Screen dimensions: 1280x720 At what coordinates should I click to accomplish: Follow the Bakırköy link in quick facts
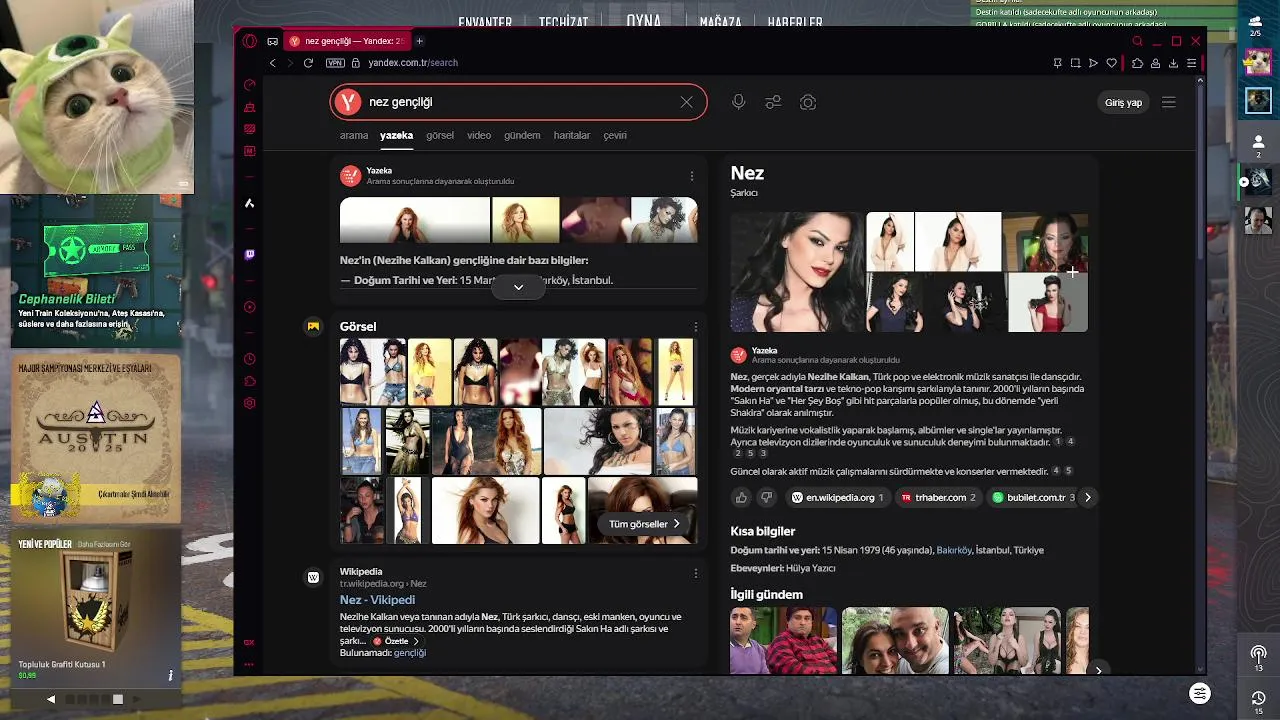954,550
